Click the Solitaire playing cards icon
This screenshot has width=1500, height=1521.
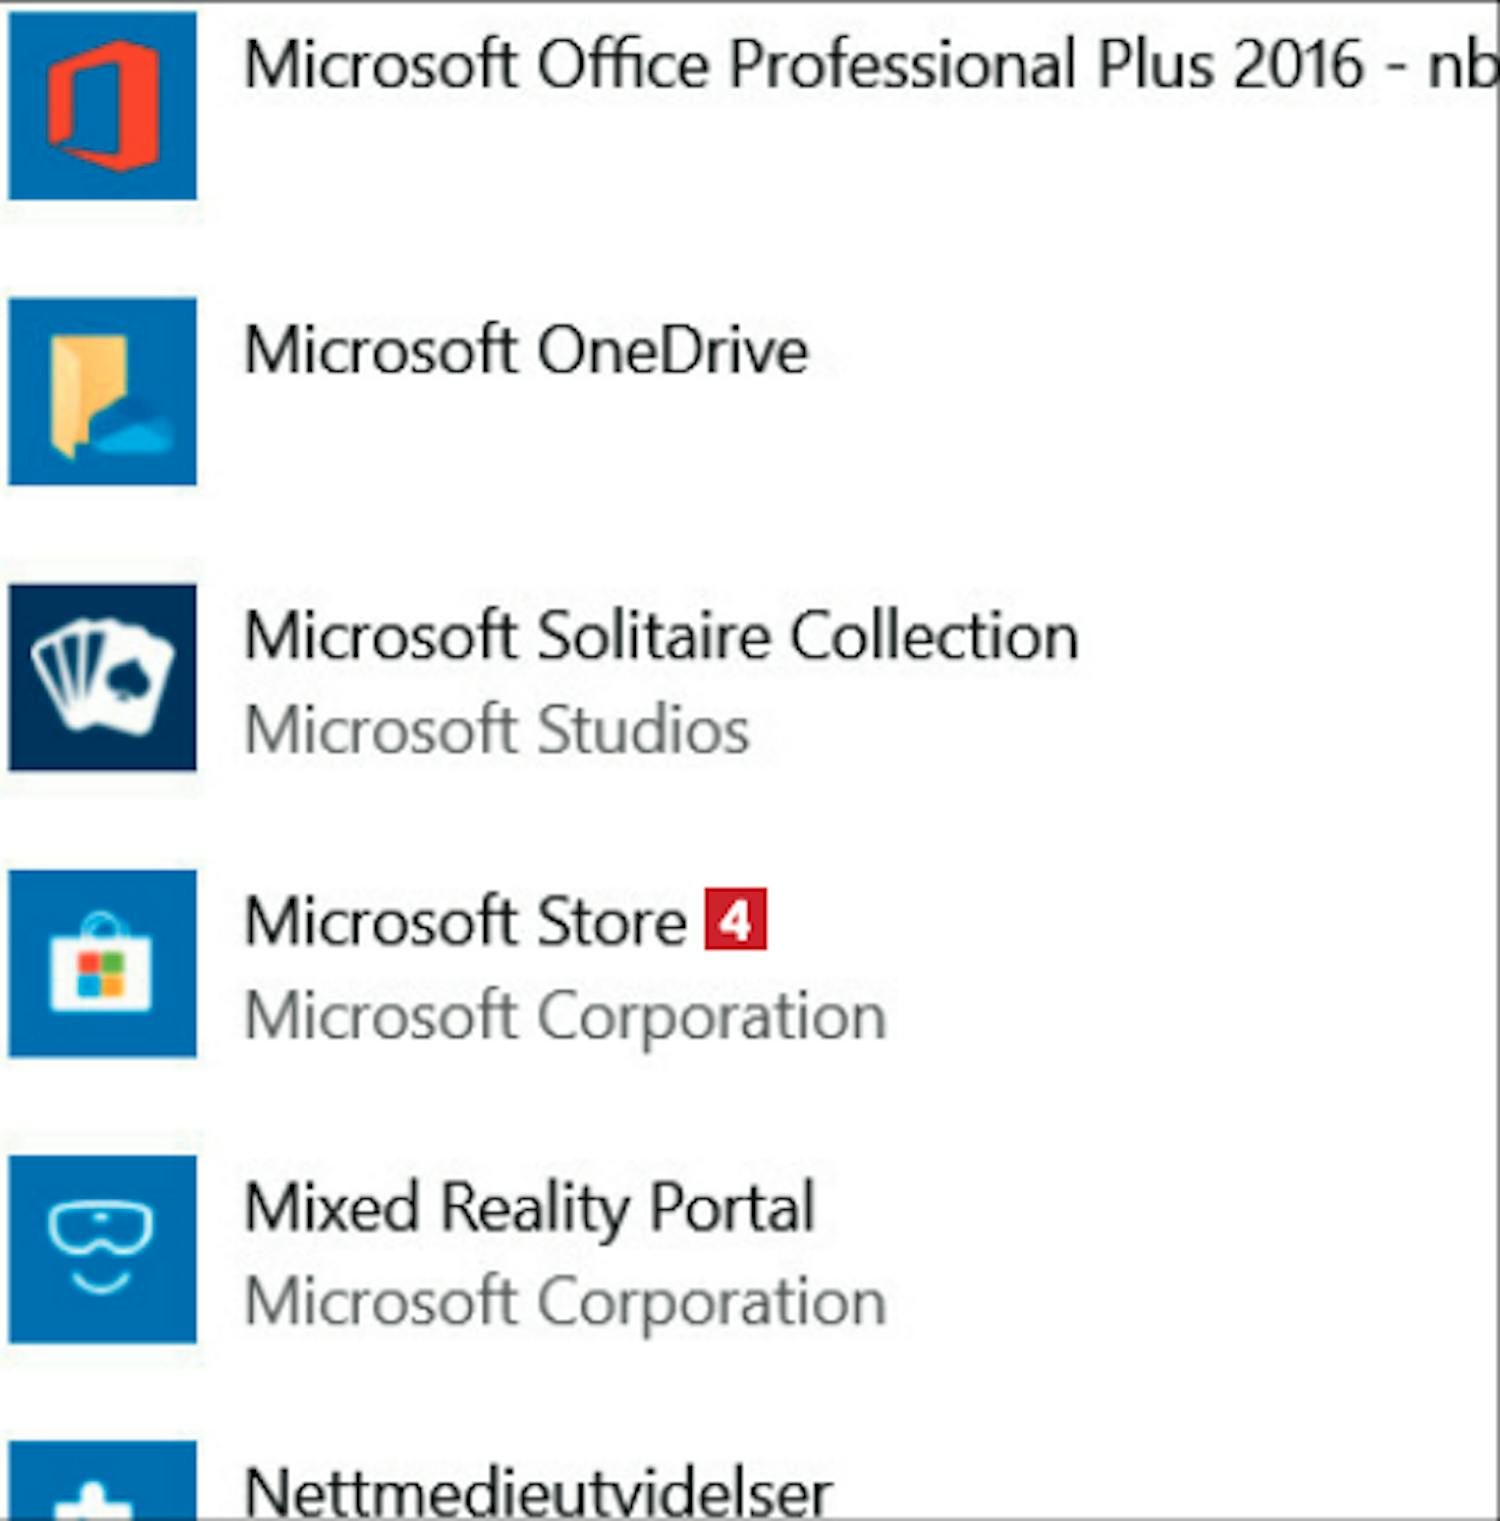point(102,677)
